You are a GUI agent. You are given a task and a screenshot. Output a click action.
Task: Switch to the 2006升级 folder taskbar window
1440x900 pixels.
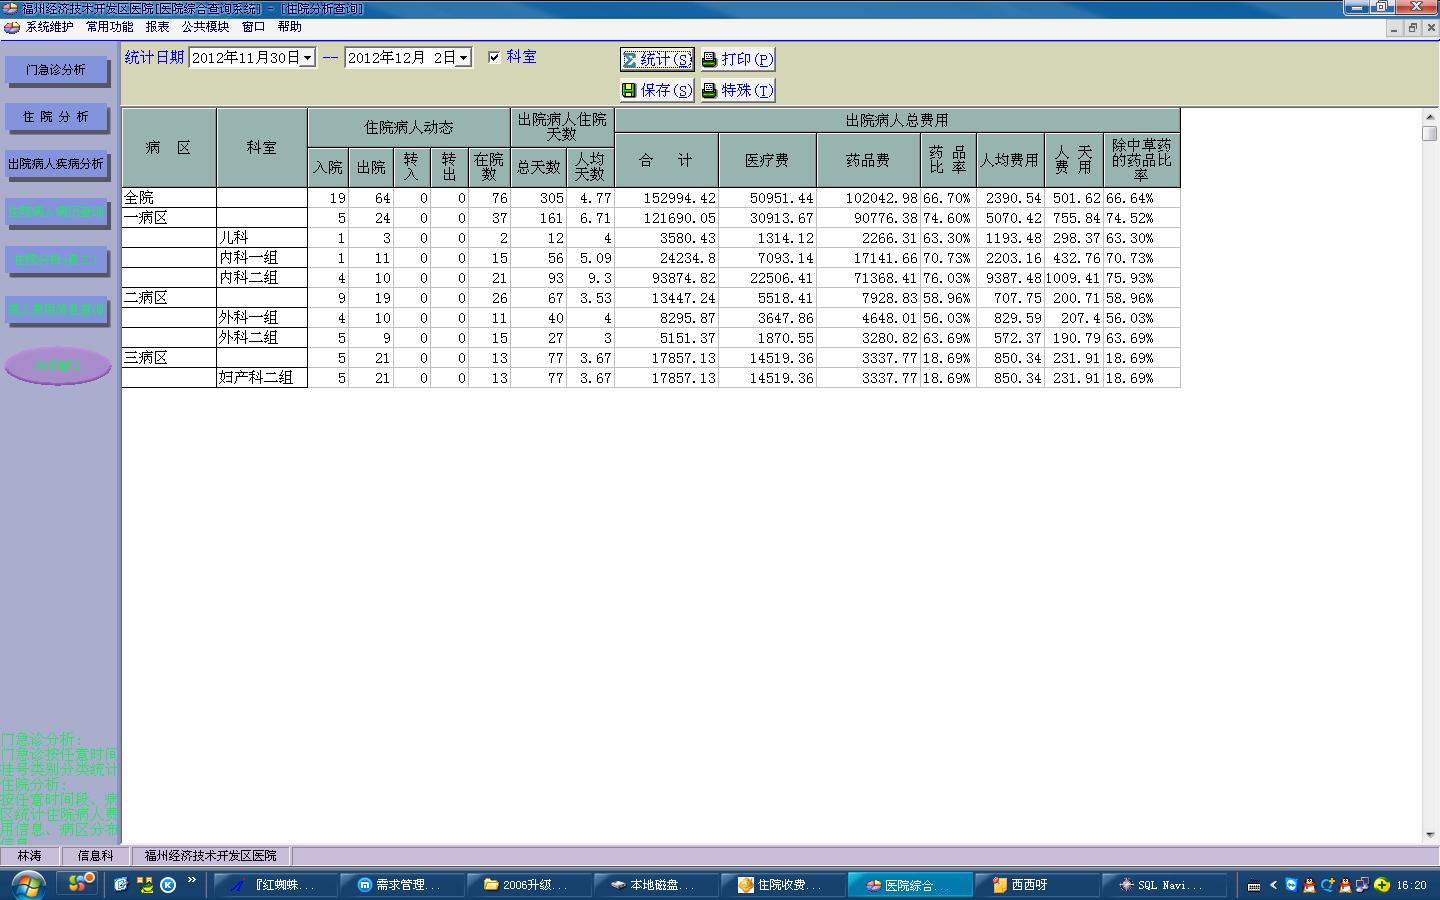point(529,885)
